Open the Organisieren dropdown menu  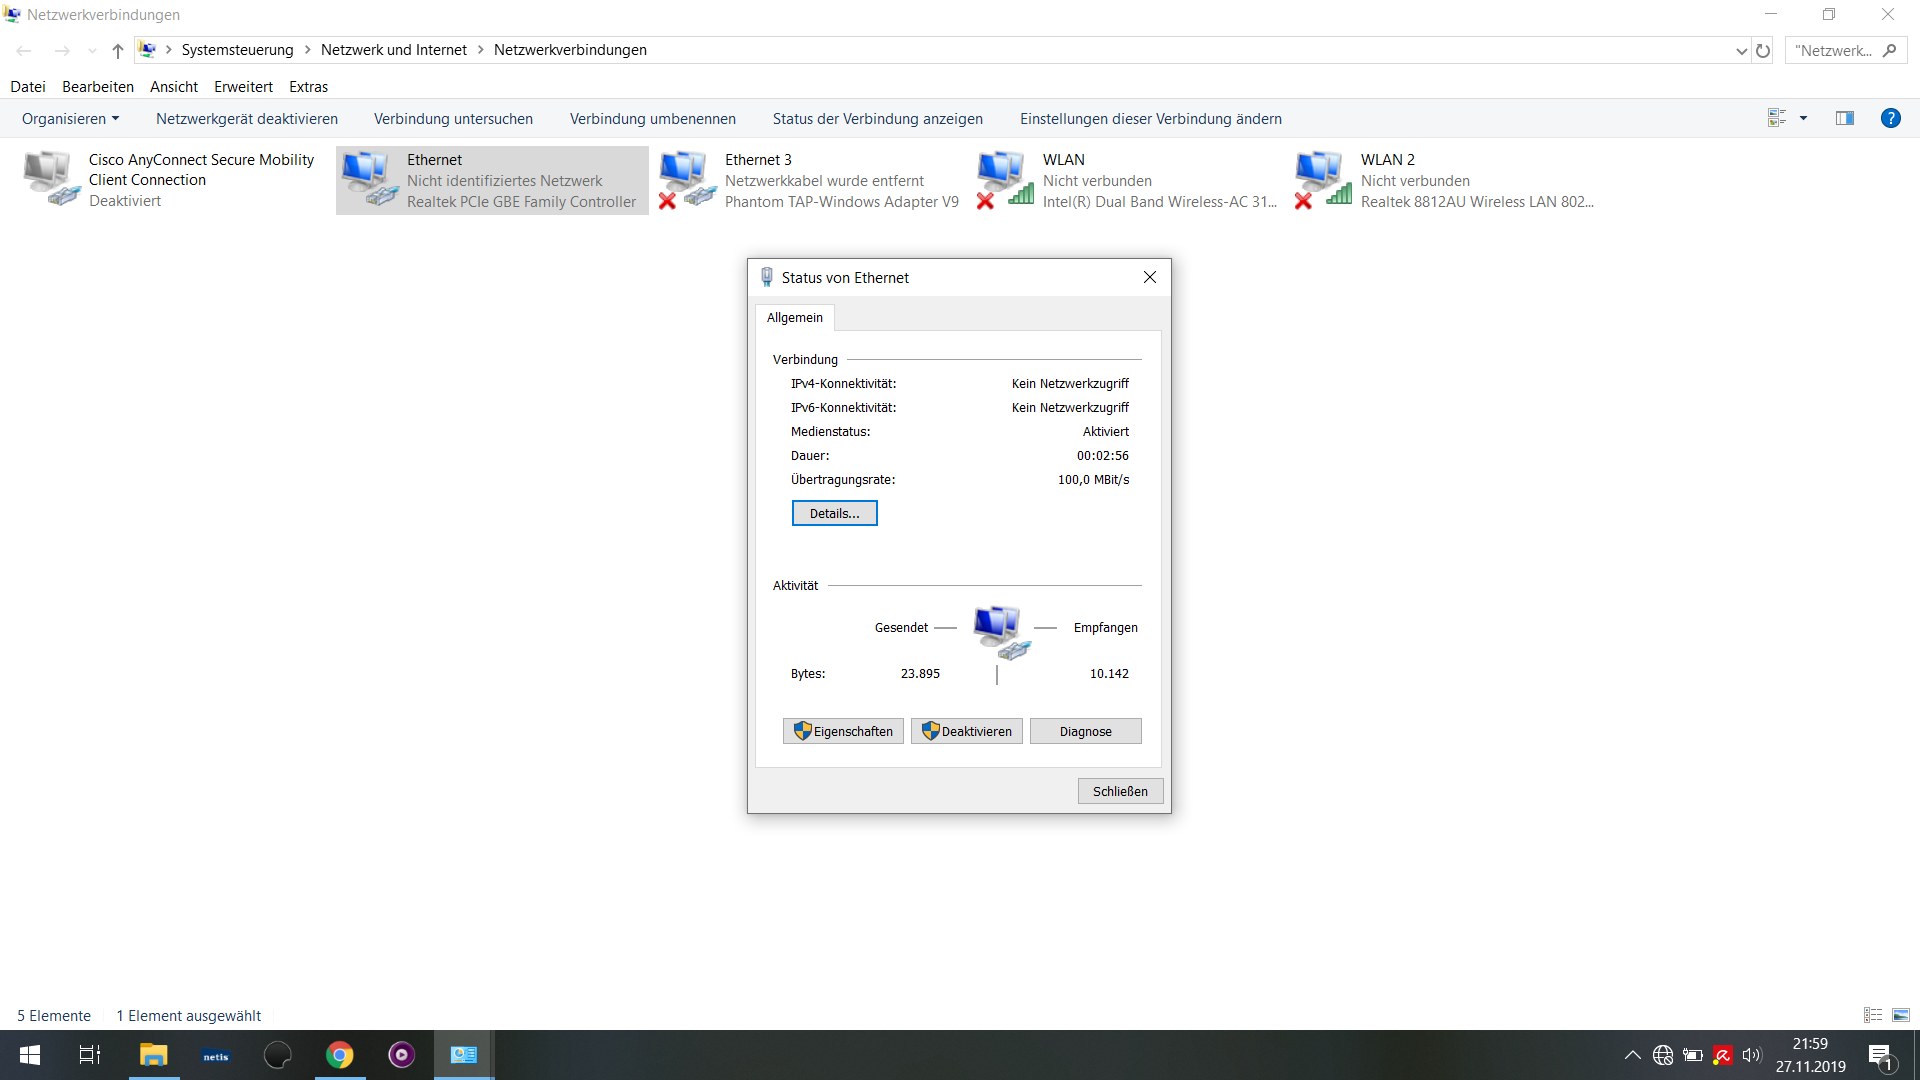pyautogui.click(x=70, y=118)
